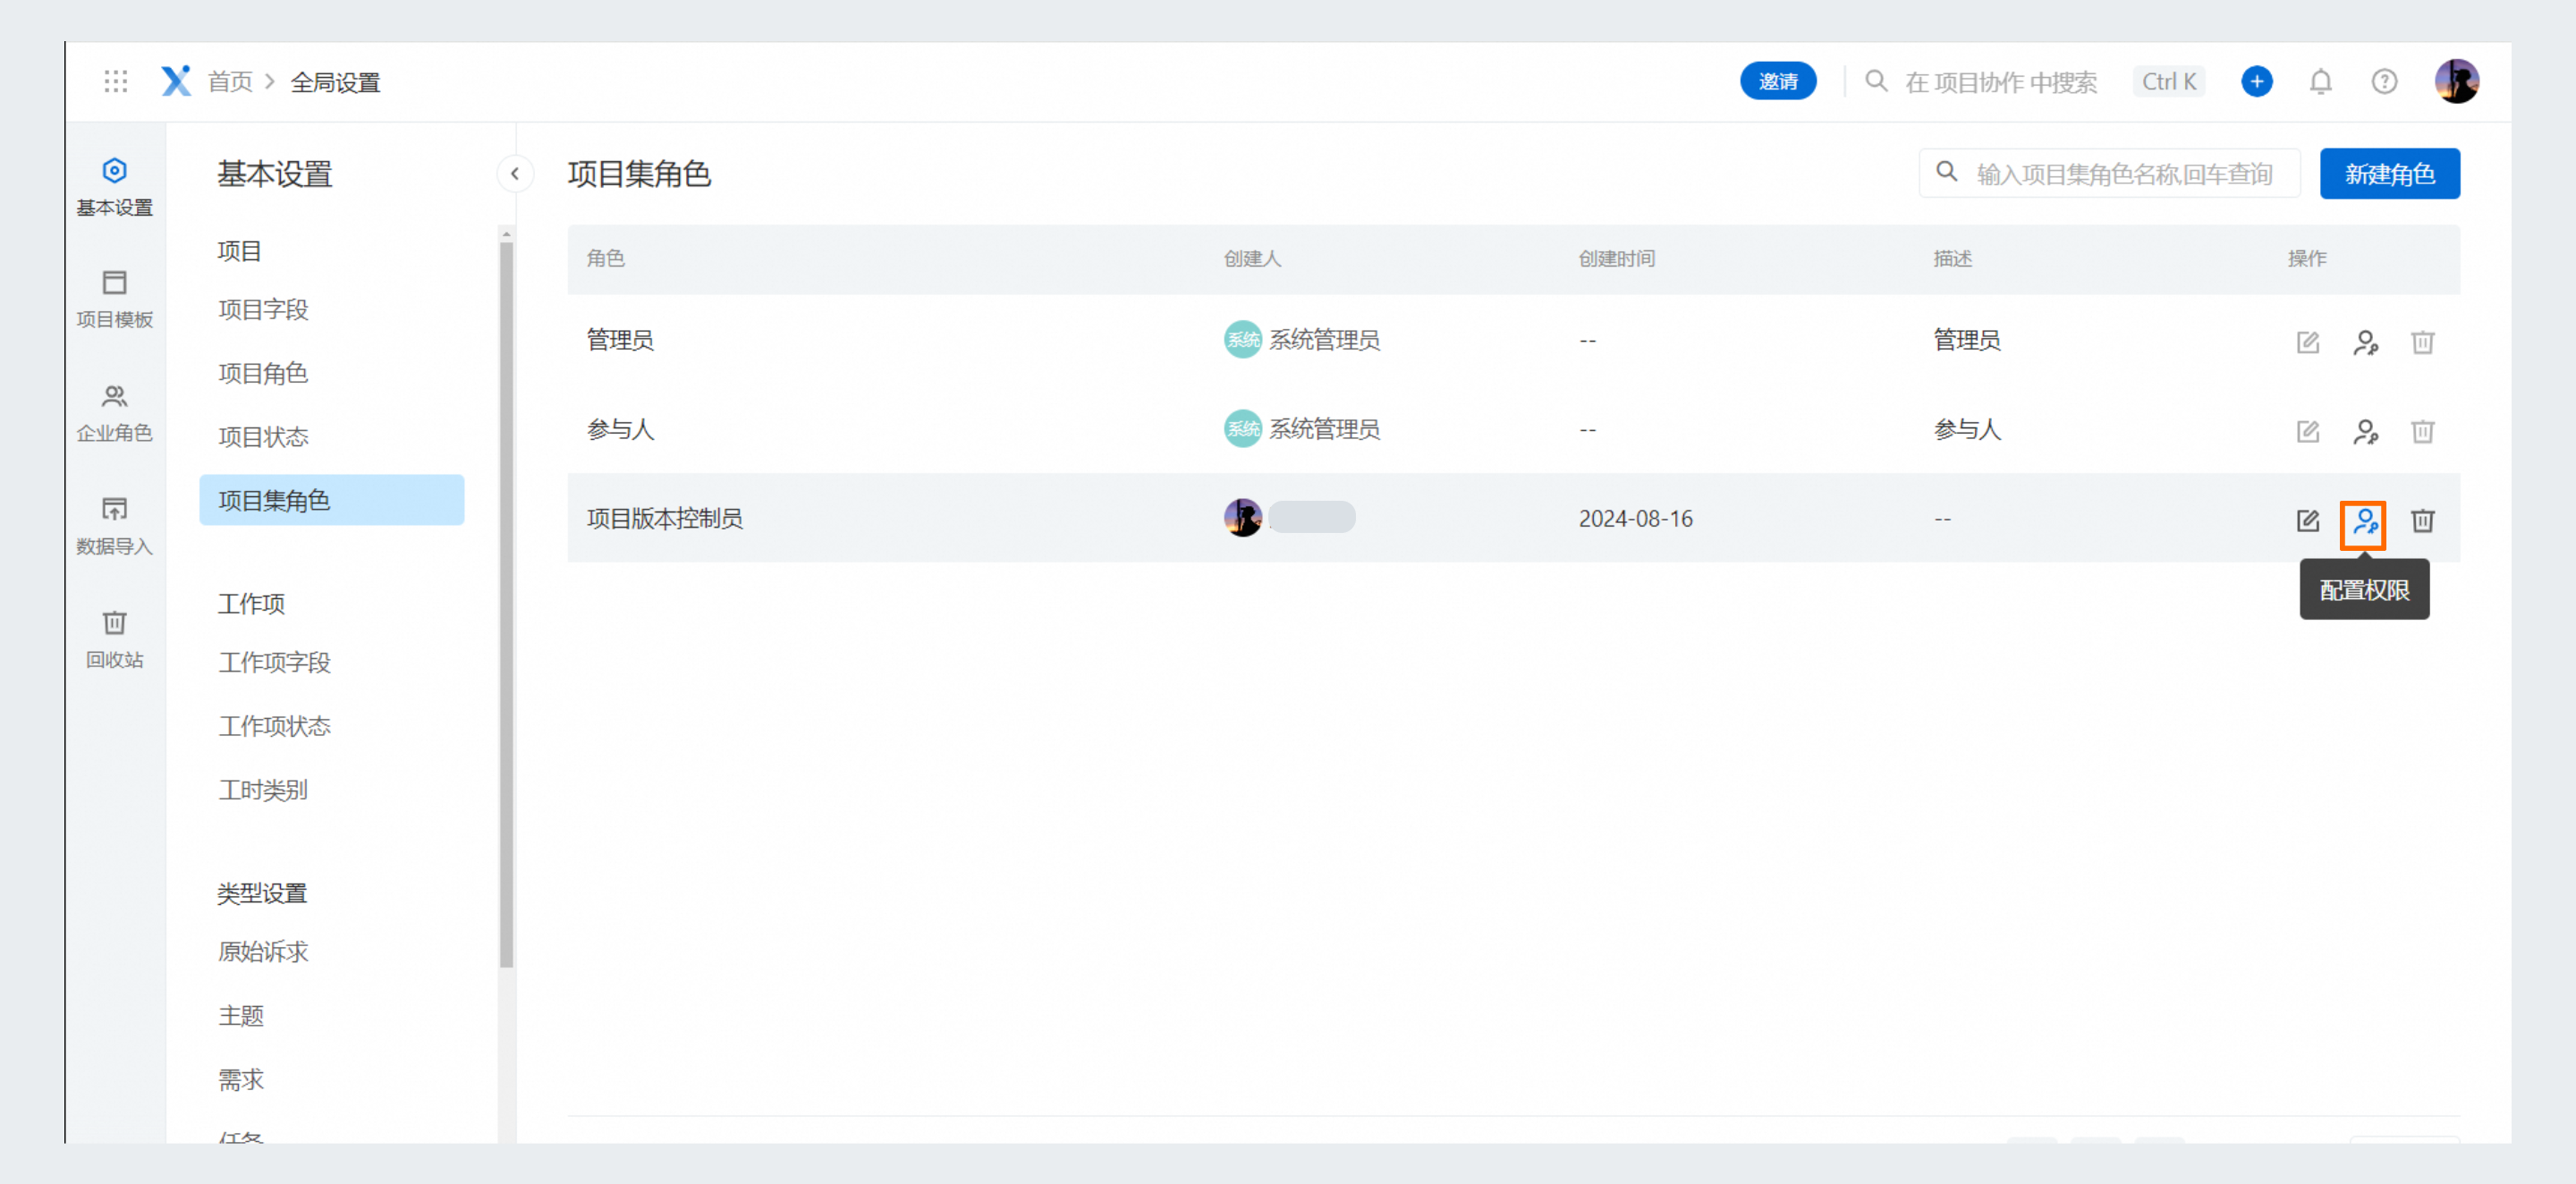Click the 新建角色 button
Viewport: 2576px width, 1184px height.
(2389, 174)
